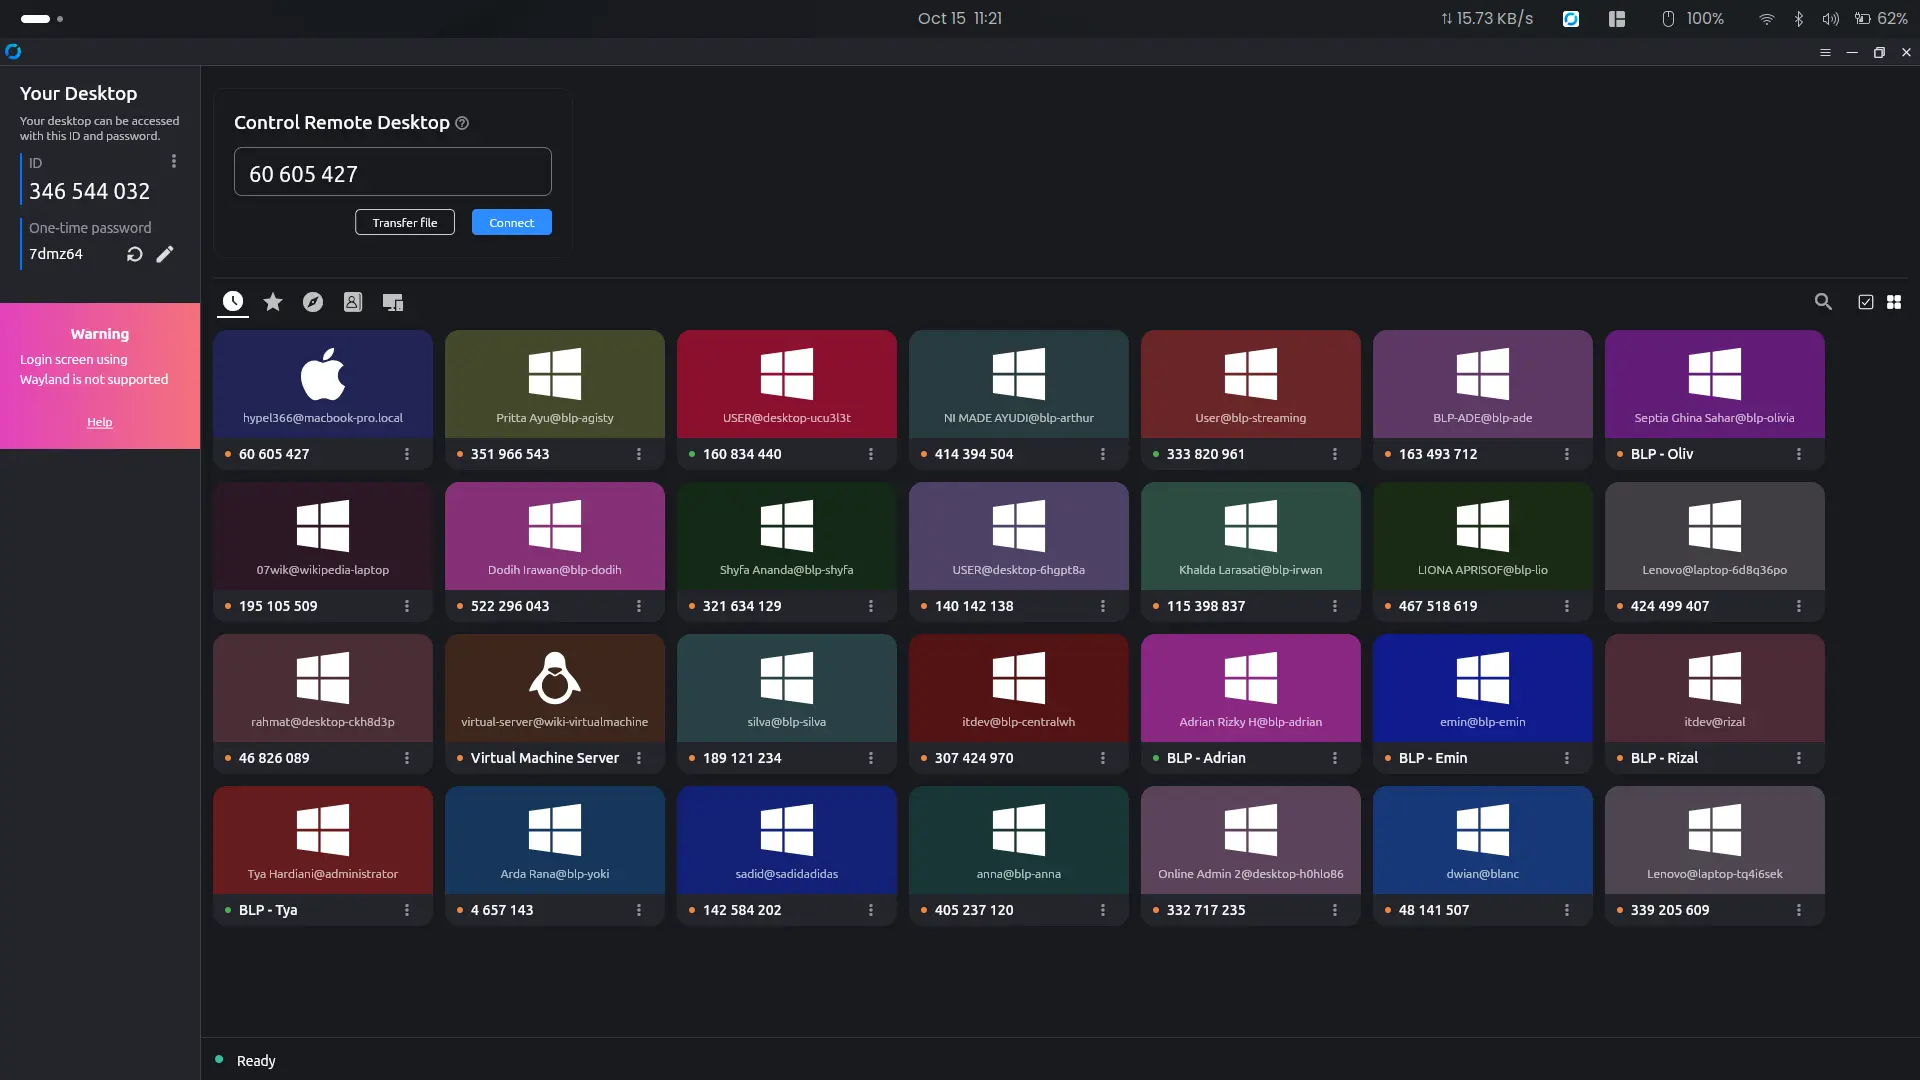Open the Discovered compass tab
1920x1080 pixels.
313,302
